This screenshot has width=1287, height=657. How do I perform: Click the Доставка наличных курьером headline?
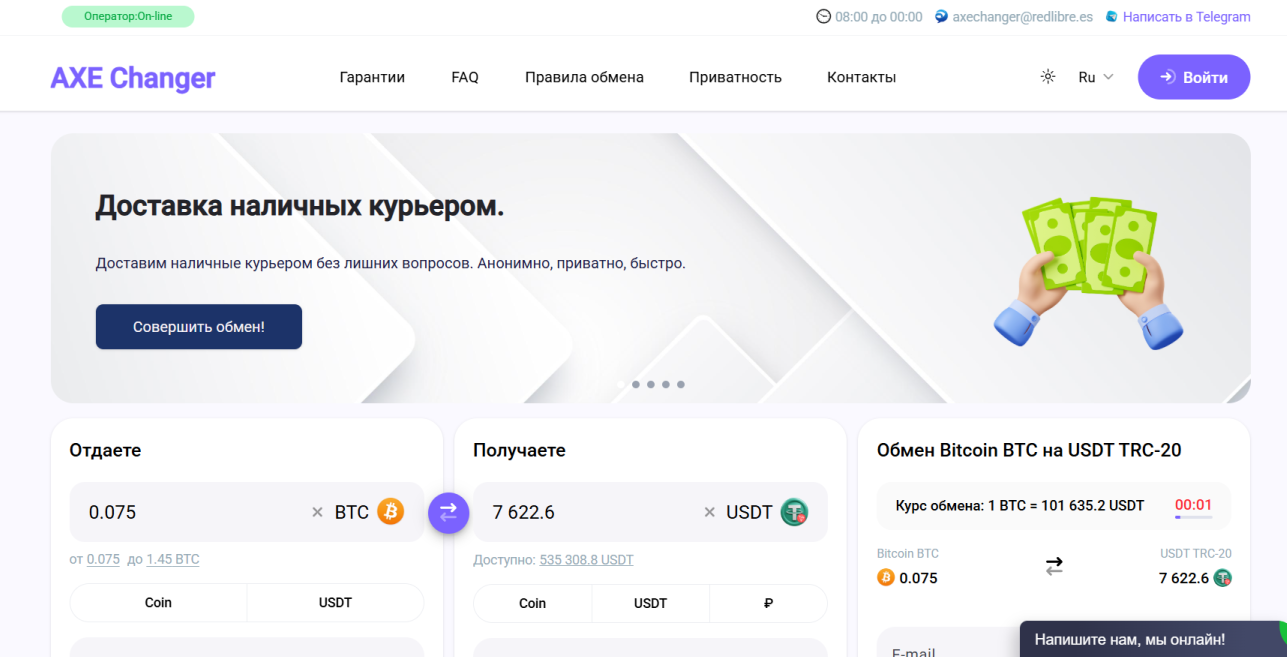(x=300, y=206)
